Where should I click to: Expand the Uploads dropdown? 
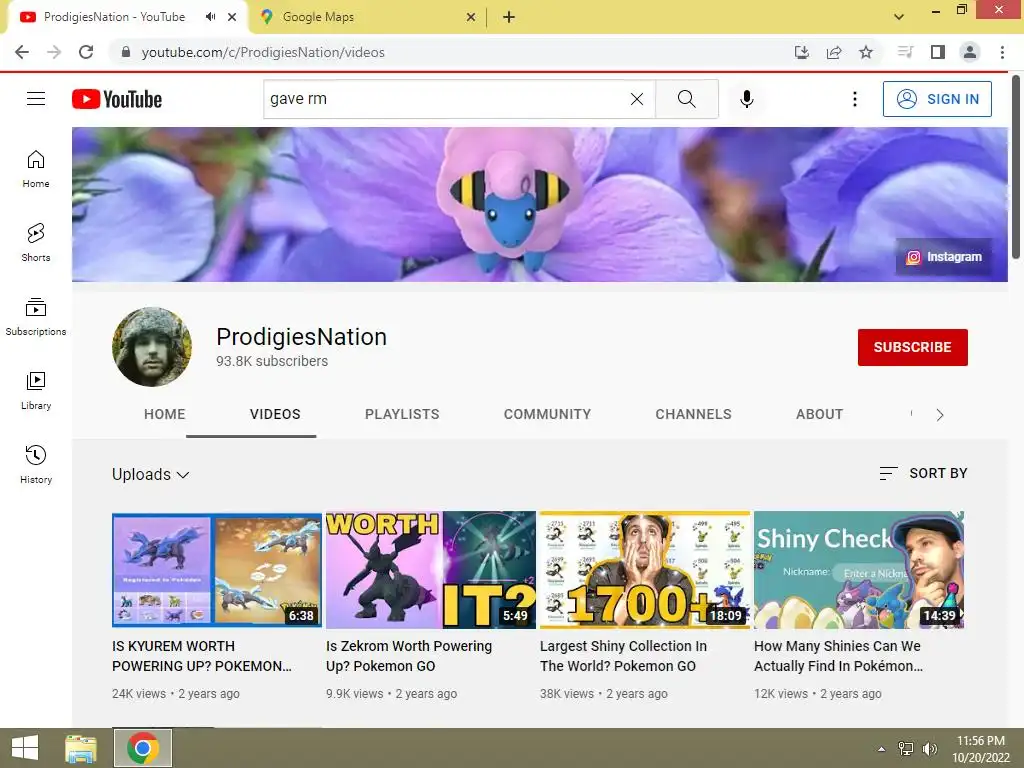[151, 474]
